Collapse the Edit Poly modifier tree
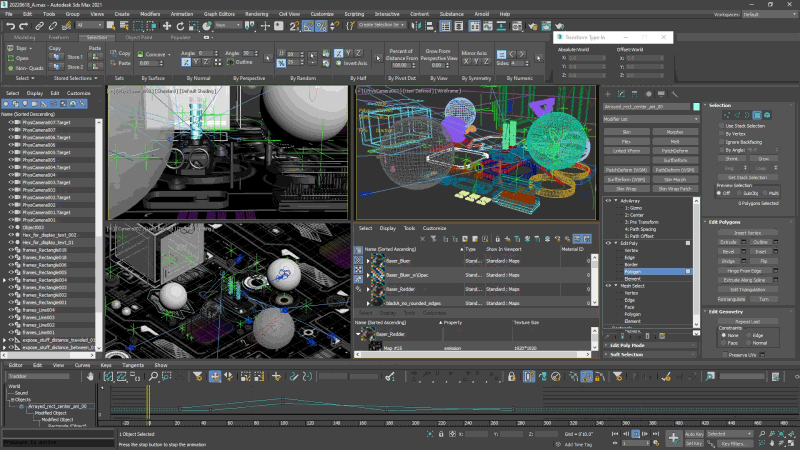The width and height of the screenshot is (800, 450). coord(616,243)
